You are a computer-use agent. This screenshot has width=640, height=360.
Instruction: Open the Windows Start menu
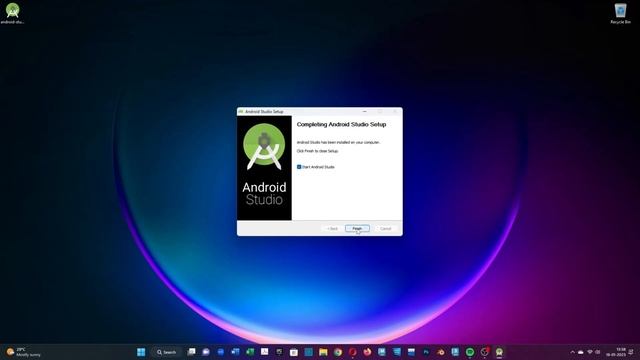pos(141,352)
